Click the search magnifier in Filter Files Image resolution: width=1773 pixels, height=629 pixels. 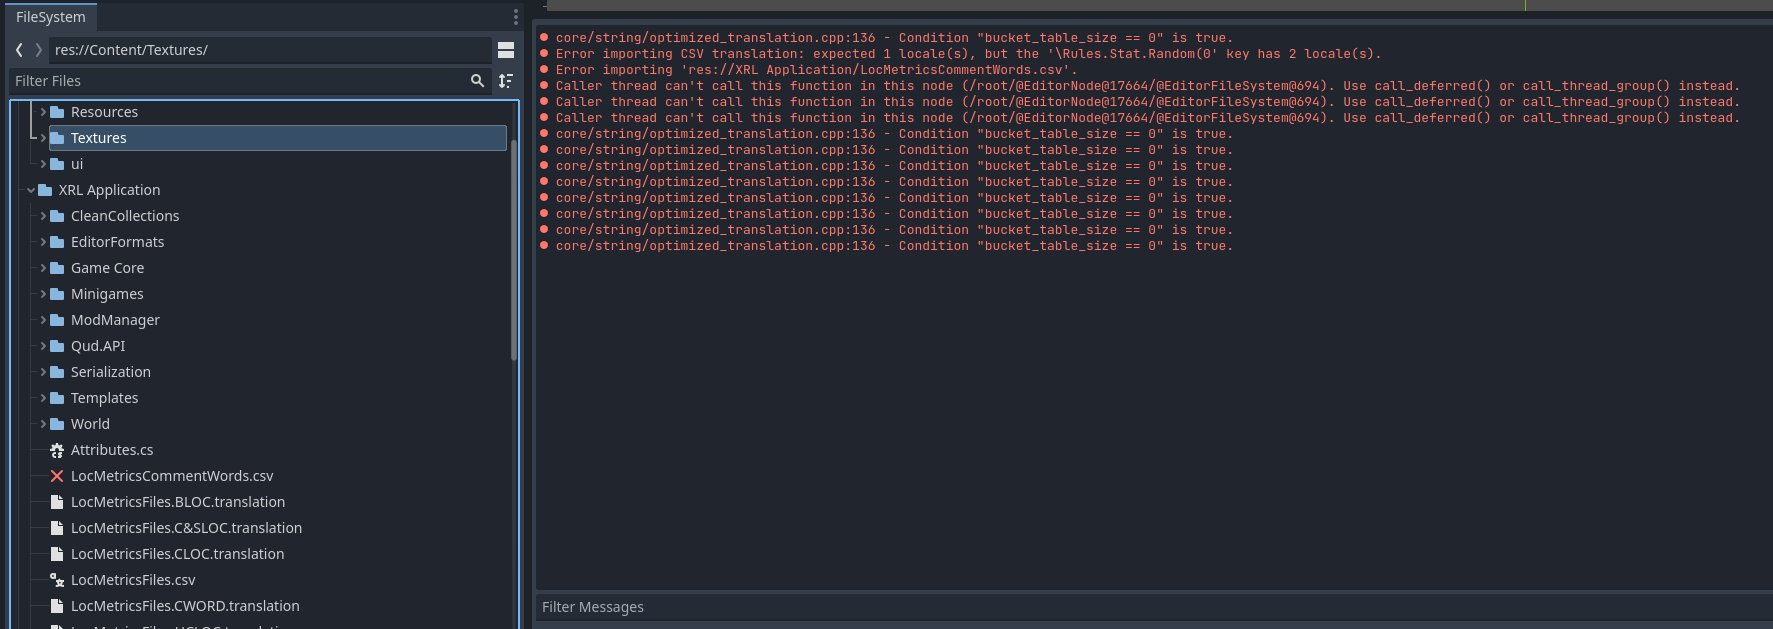478,81
